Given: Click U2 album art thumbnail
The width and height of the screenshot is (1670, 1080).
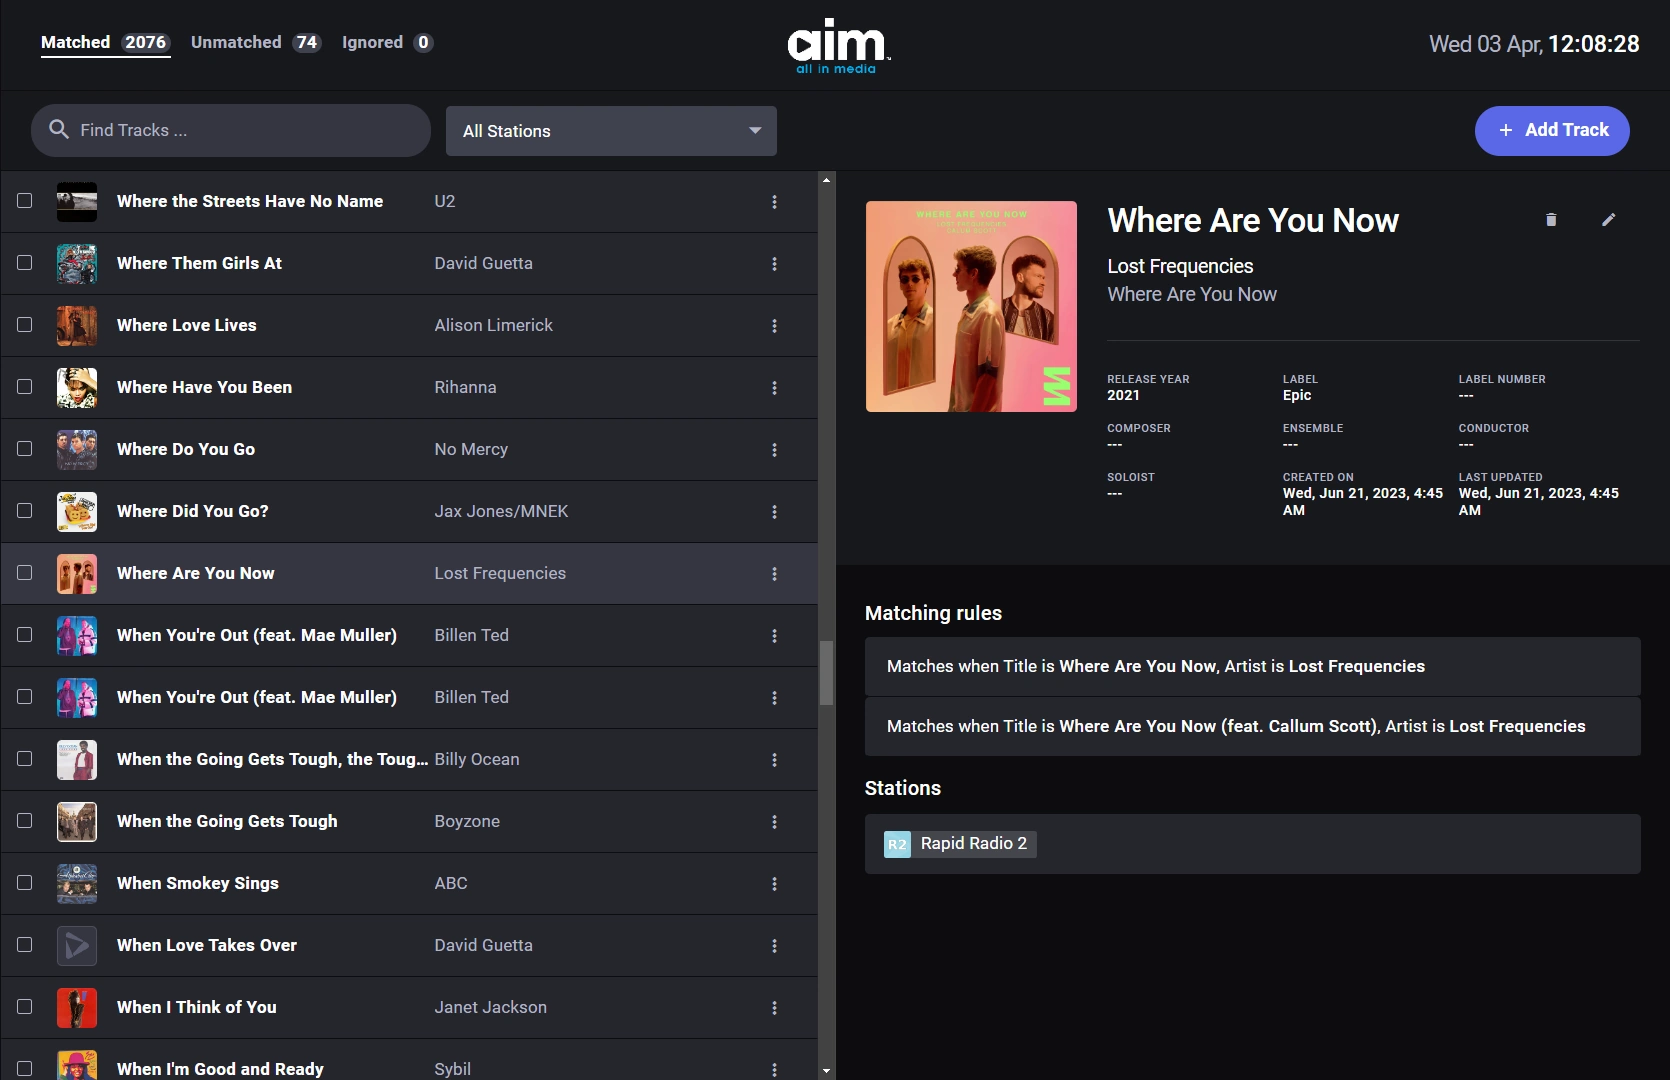Looking at the screenshot, I should [77, 202].
